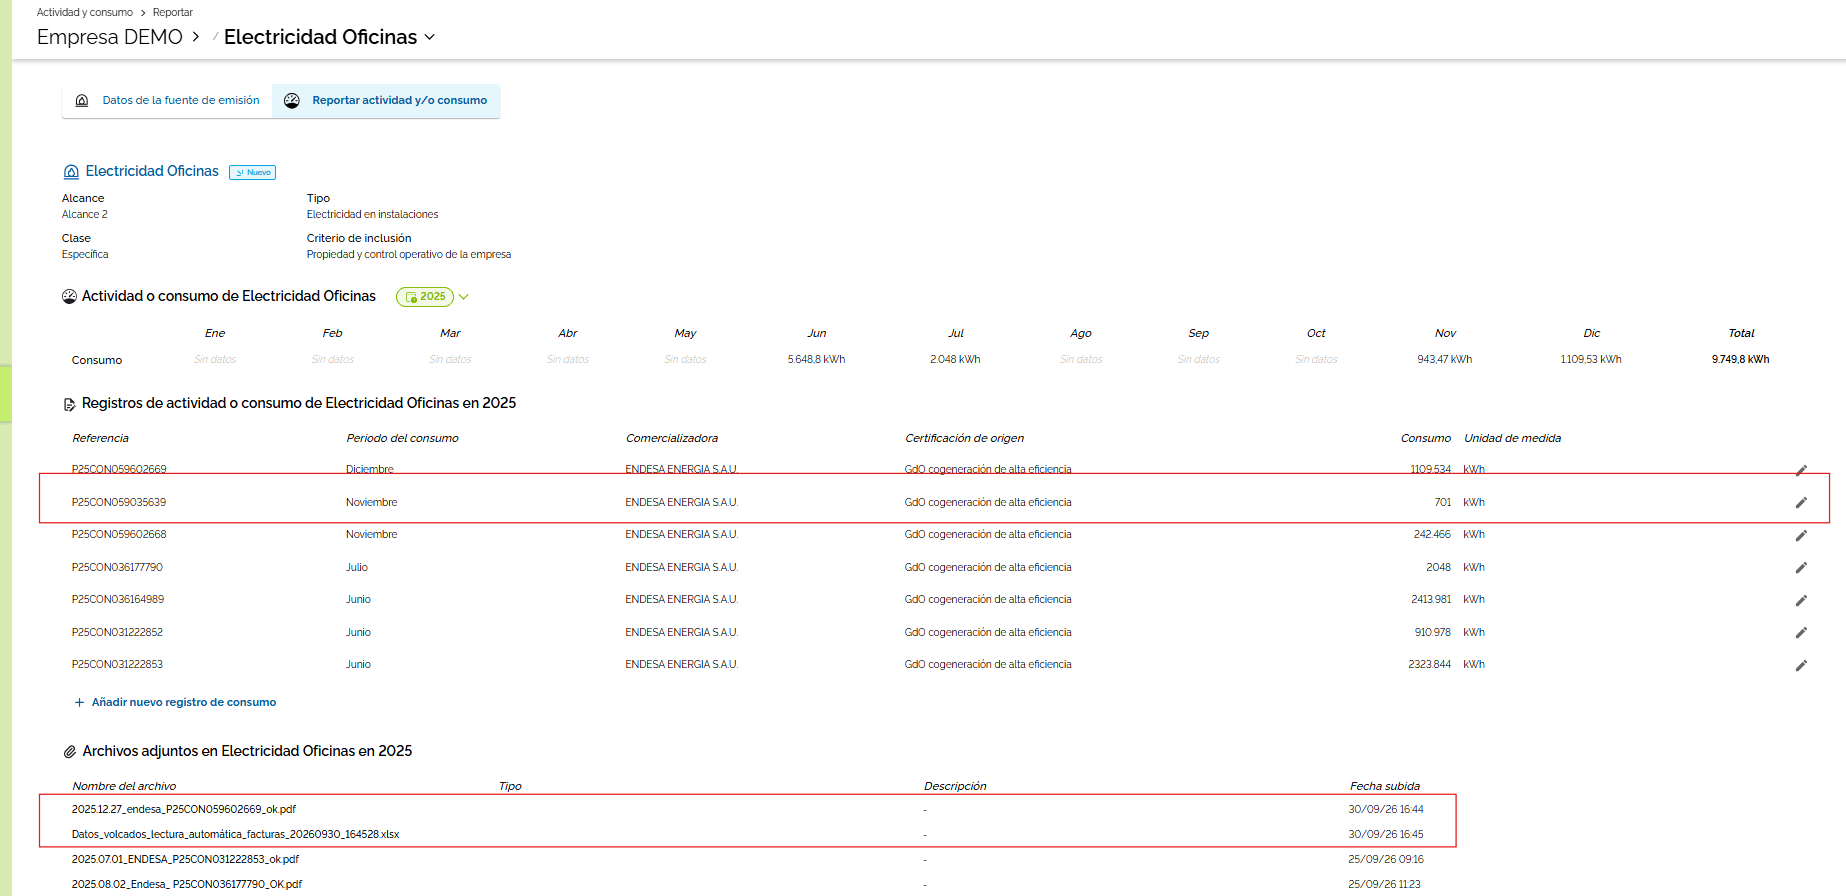1846x896 pixels.
Task: Click the Nuevo badge
Action: tap(253, 173)
